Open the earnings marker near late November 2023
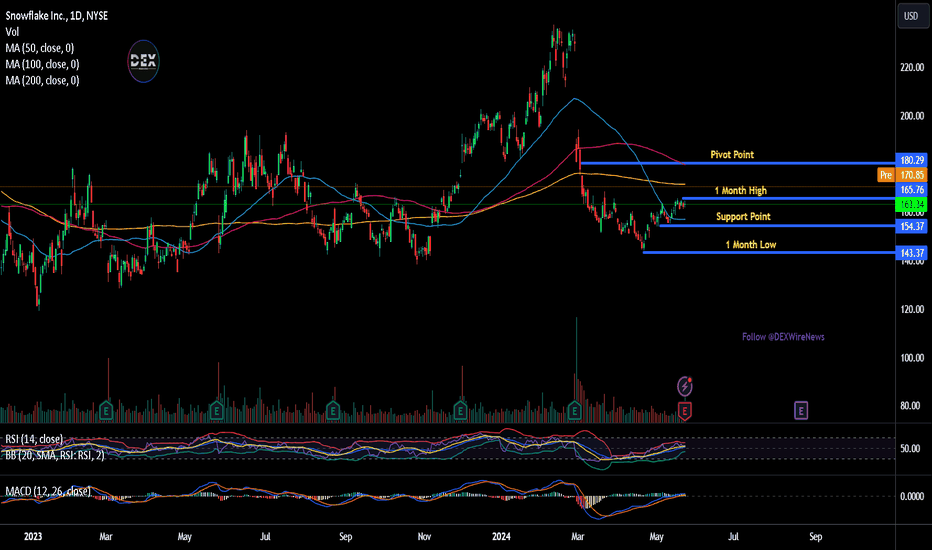 (x=460, y=410)
